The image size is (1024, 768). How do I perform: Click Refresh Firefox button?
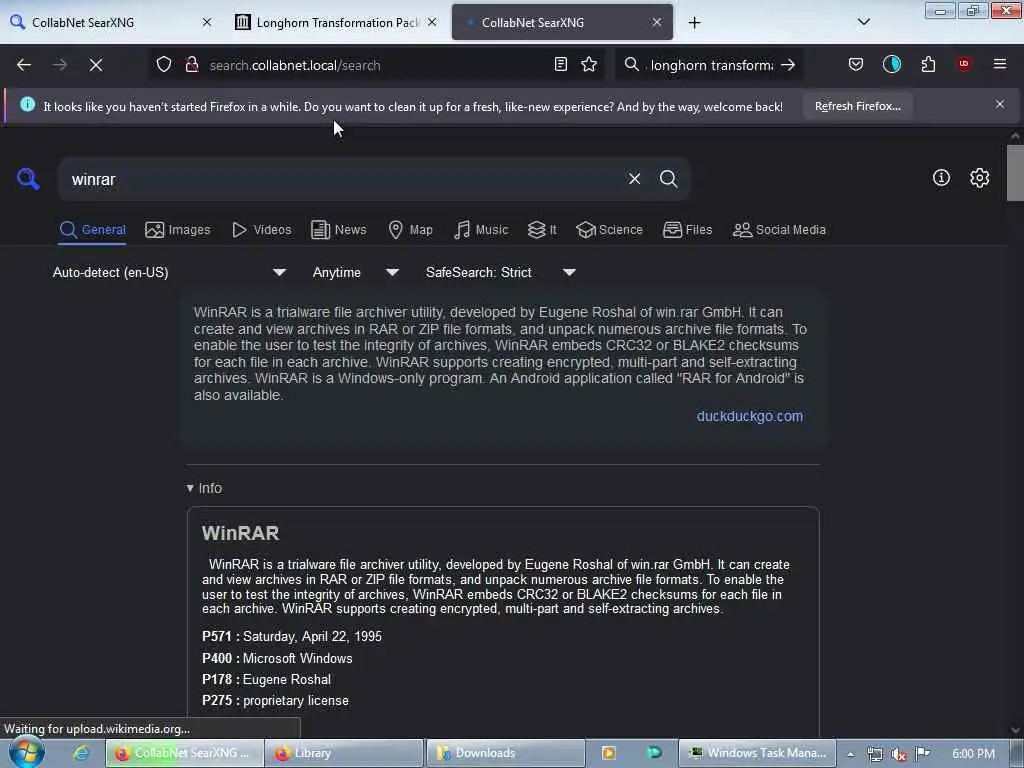tap(857, 106)
